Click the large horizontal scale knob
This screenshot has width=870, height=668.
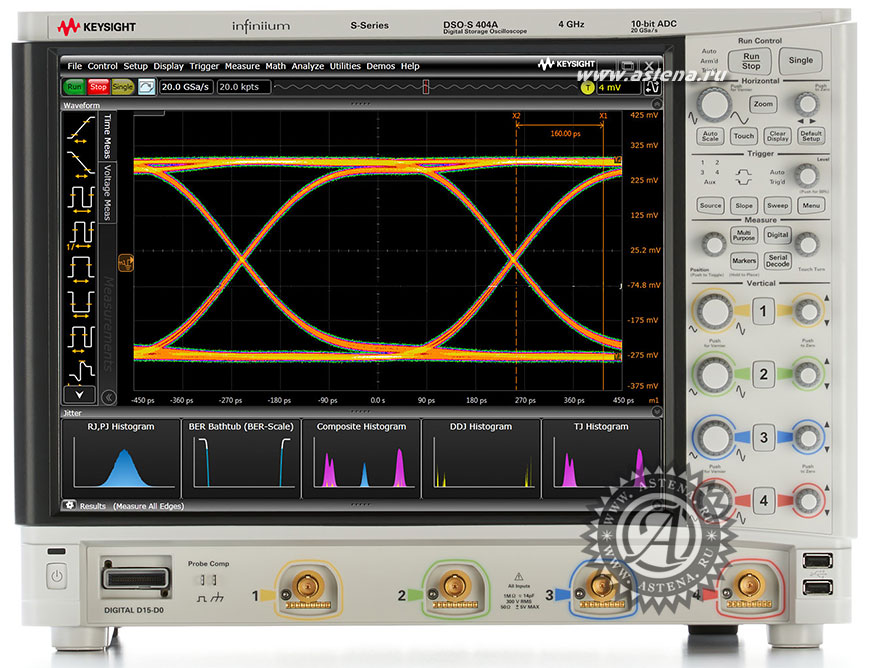(x=714, y=104)
